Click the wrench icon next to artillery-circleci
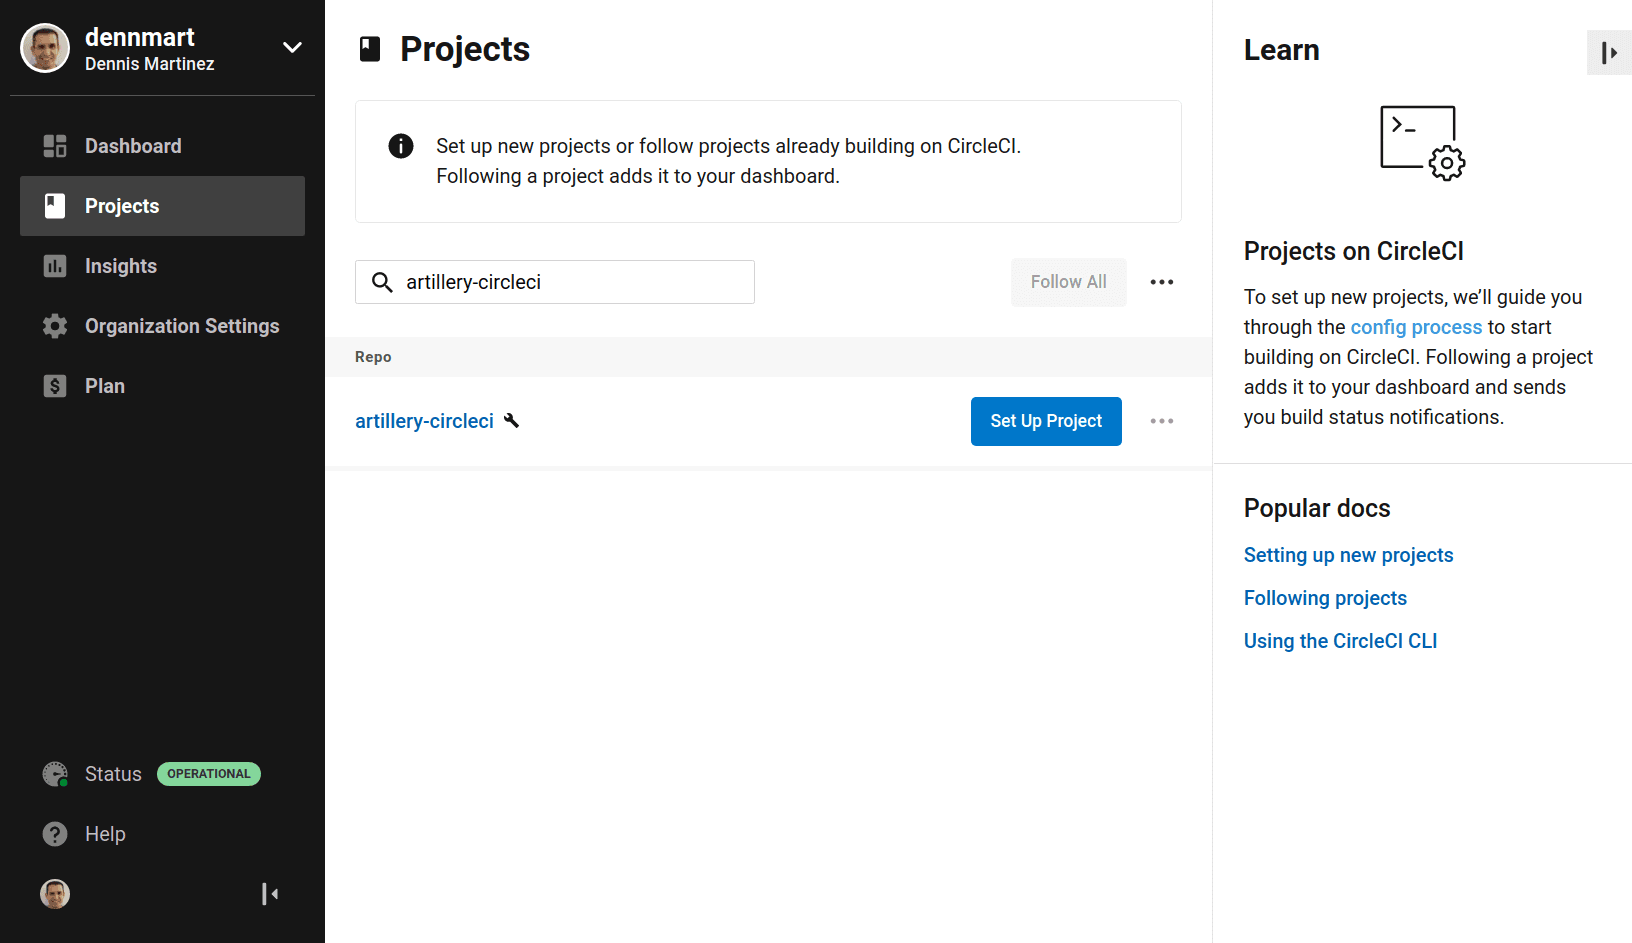This screenshot has height=943, width=1632. 512,421
